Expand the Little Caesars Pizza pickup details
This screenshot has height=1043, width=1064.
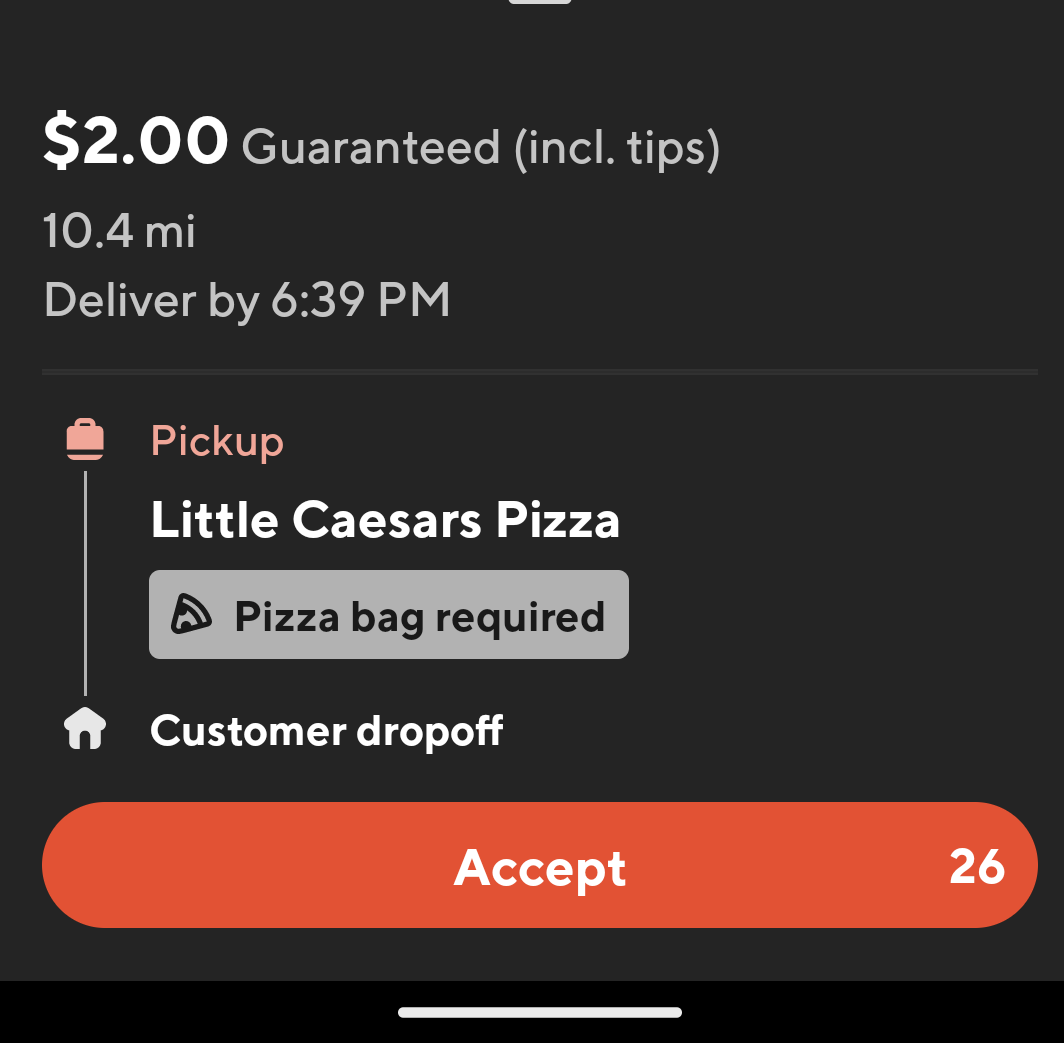coord(385,519)
